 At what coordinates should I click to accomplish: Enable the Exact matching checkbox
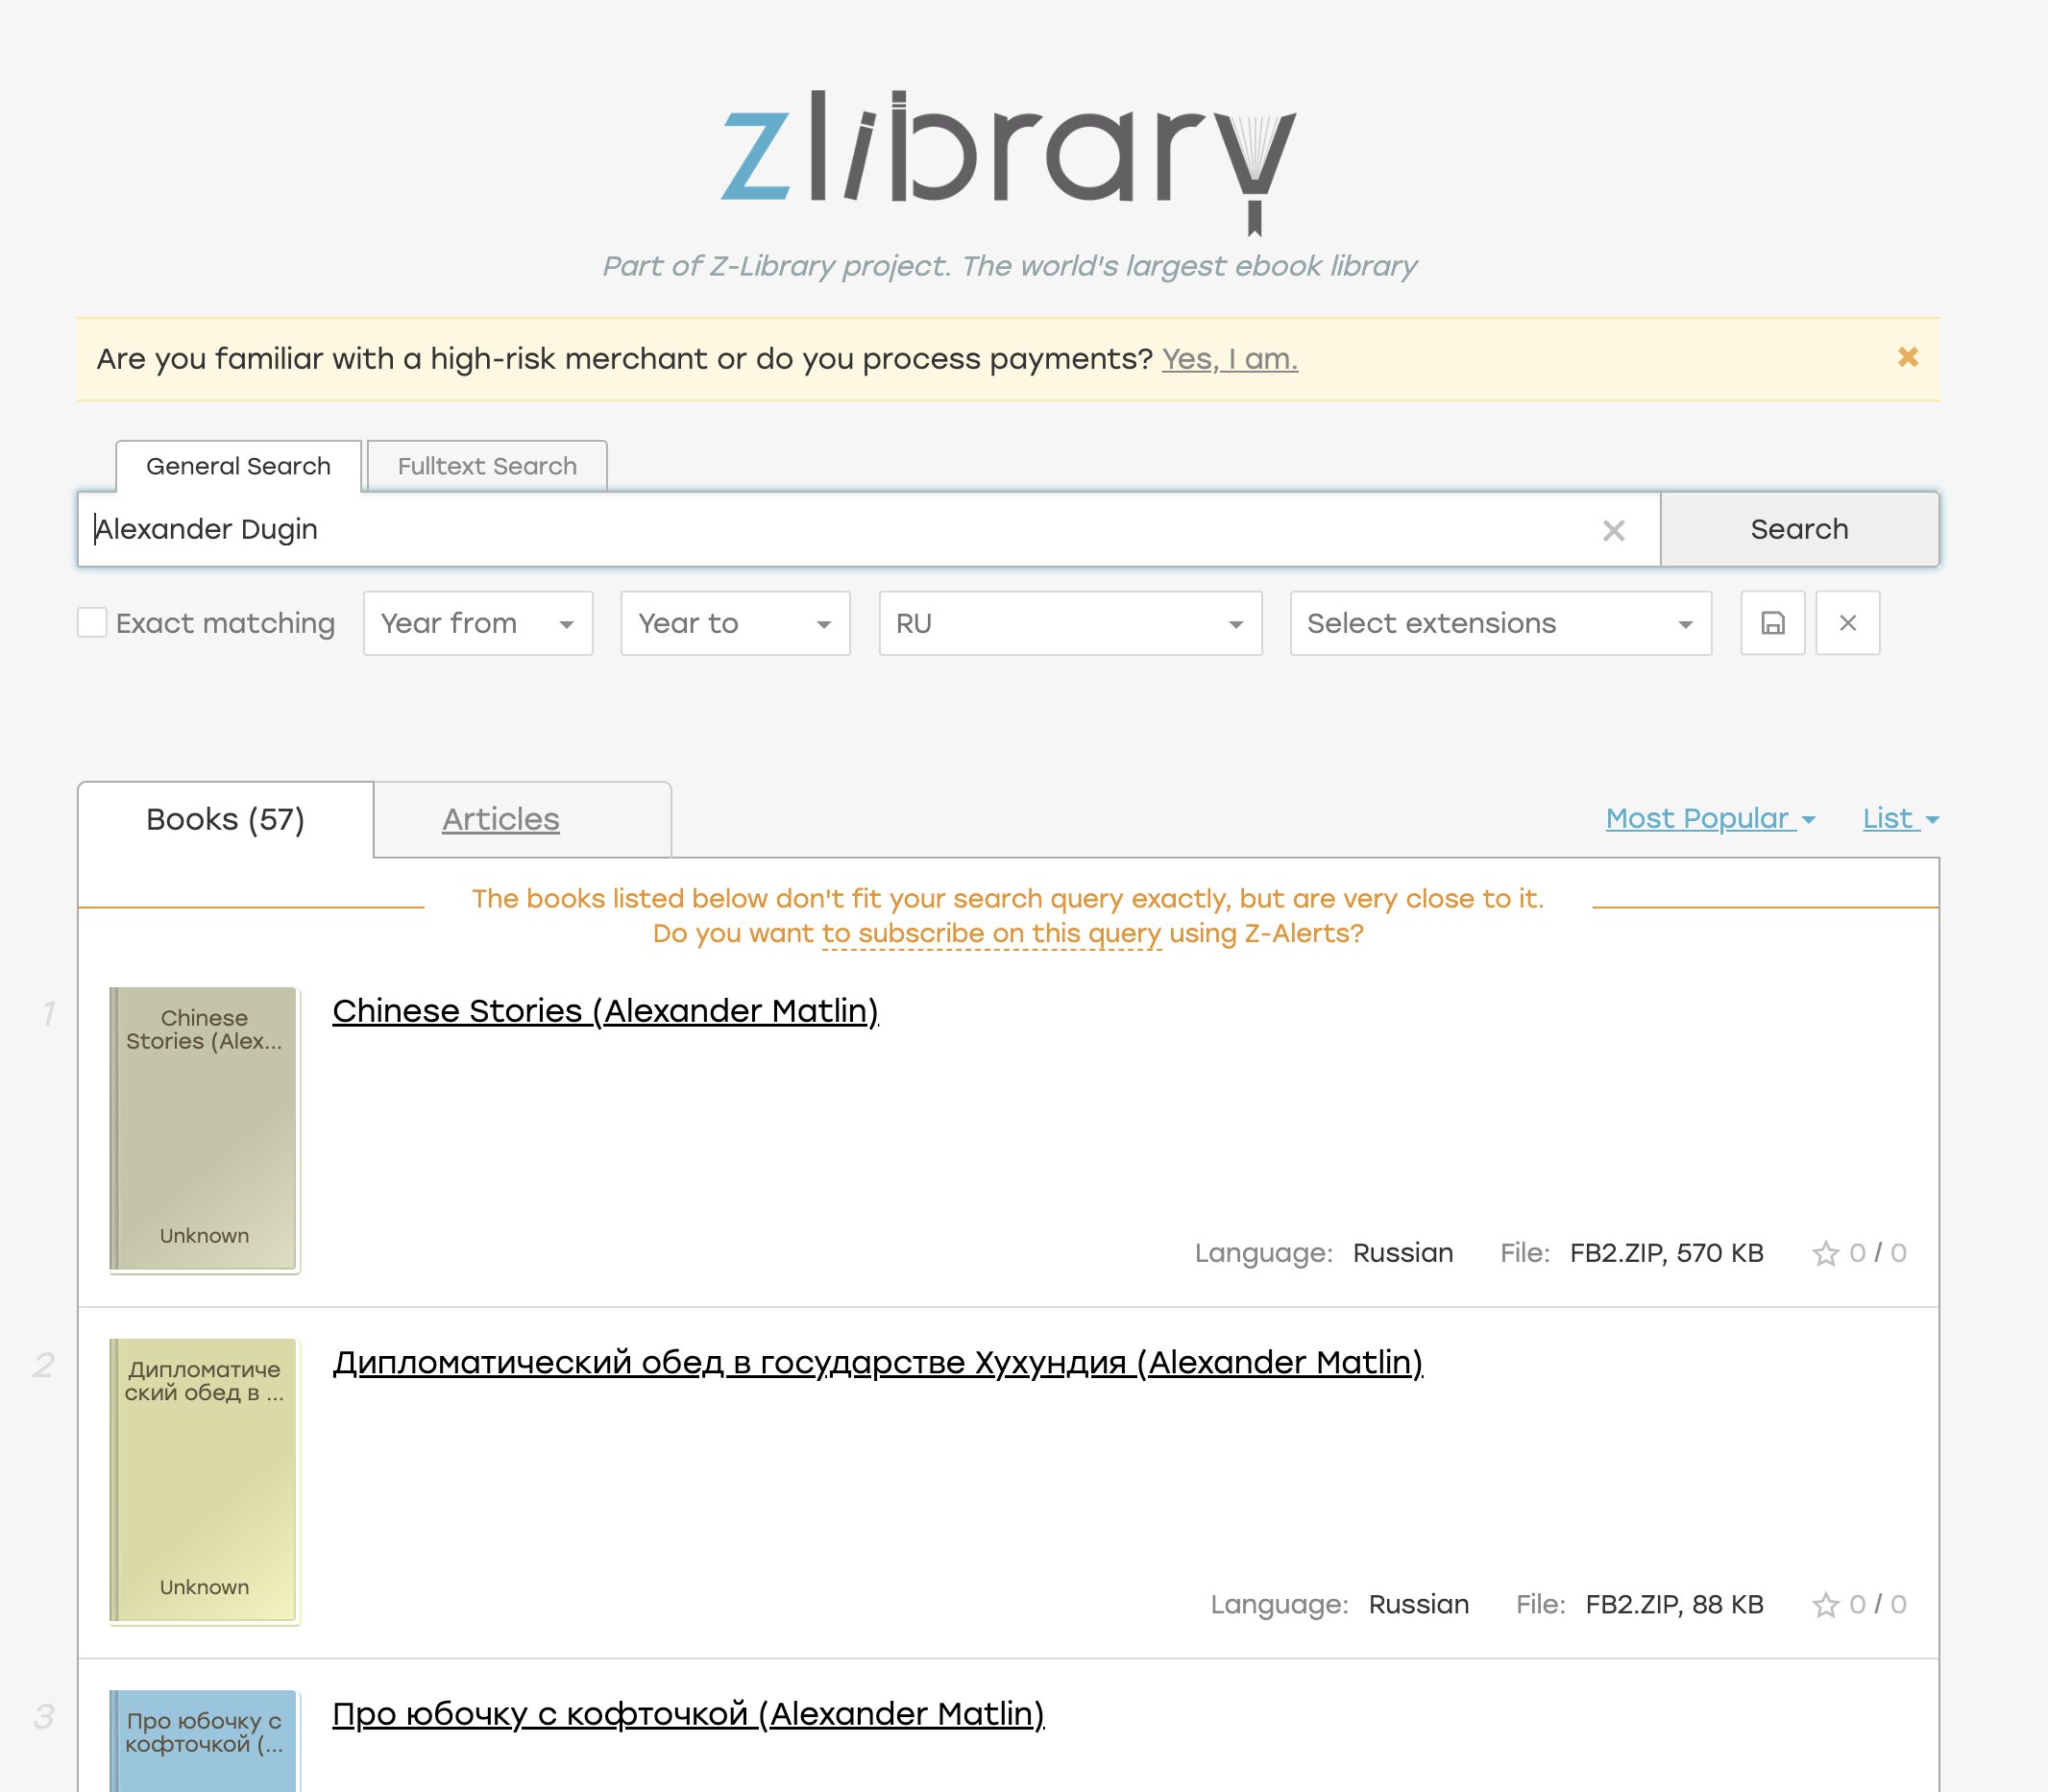click(x=92, y=623)
